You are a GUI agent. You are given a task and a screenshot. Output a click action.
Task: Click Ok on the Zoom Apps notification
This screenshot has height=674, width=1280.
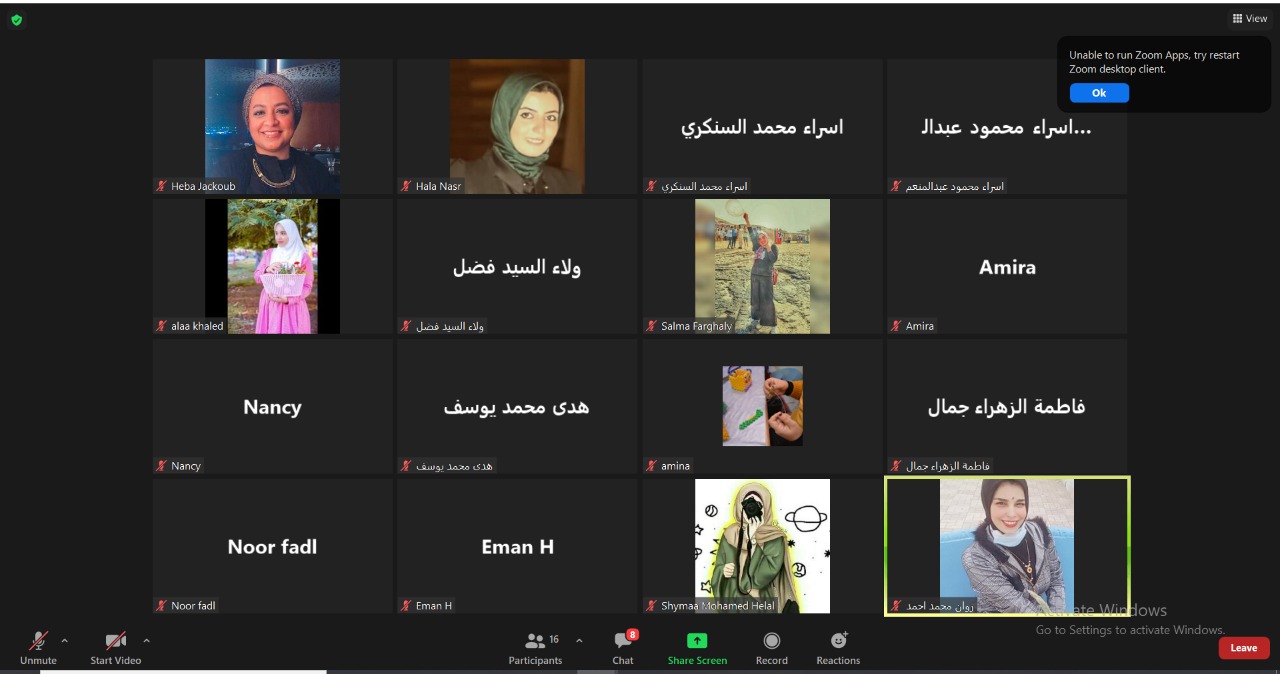[x=1099, y=93]
